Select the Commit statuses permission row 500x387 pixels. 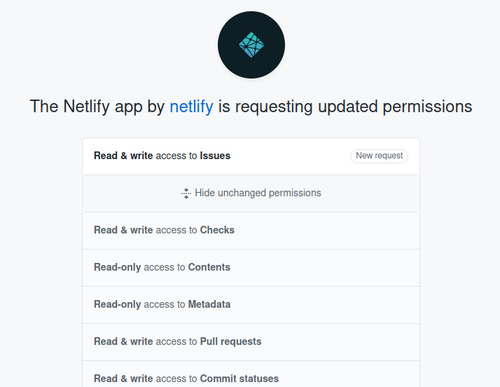pyautogui.click(x=251, y=374)
